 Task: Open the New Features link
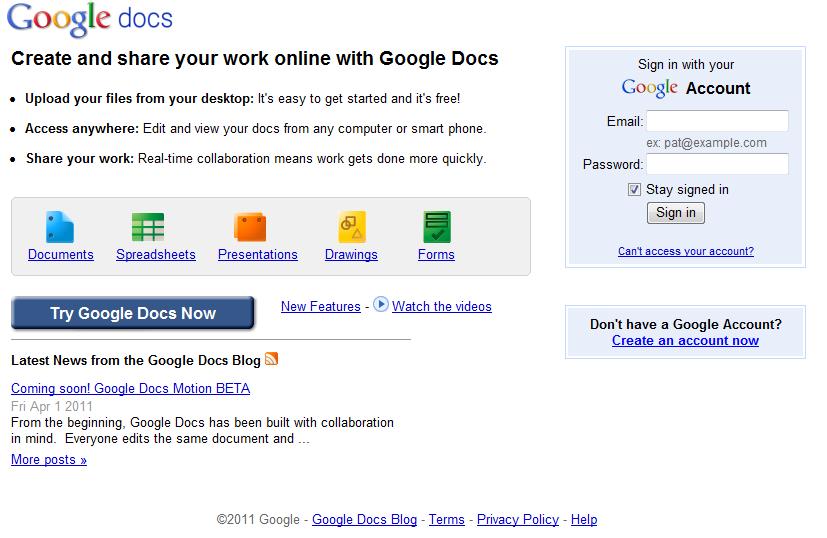pos(321,306)
